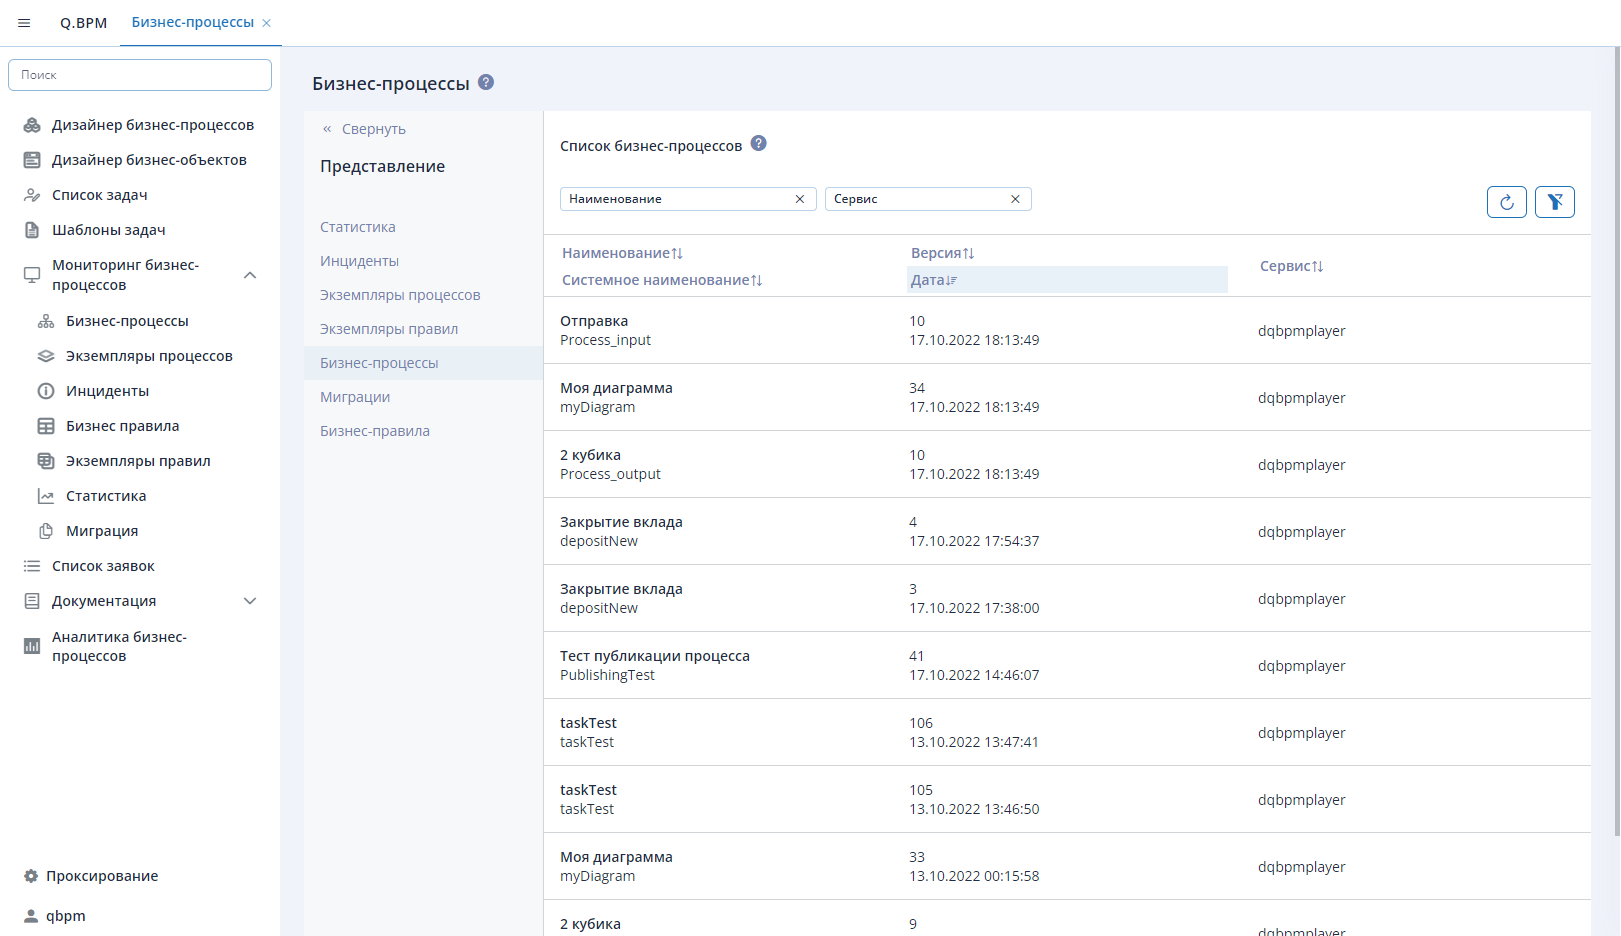Sort by Версия column header
Image resolution: width=1621 pixels, height=936 pixels.
click(x=942, y=253)
